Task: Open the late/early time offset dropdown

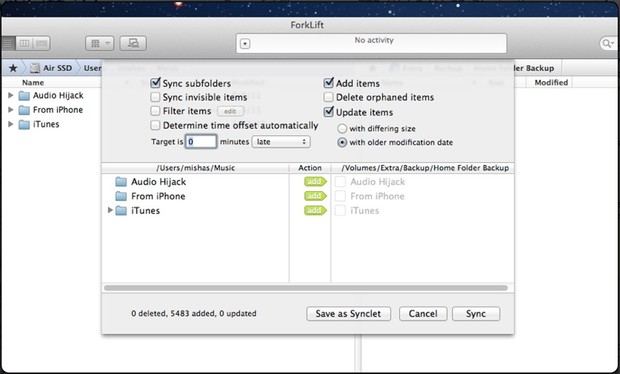Action: coord(281,142)
